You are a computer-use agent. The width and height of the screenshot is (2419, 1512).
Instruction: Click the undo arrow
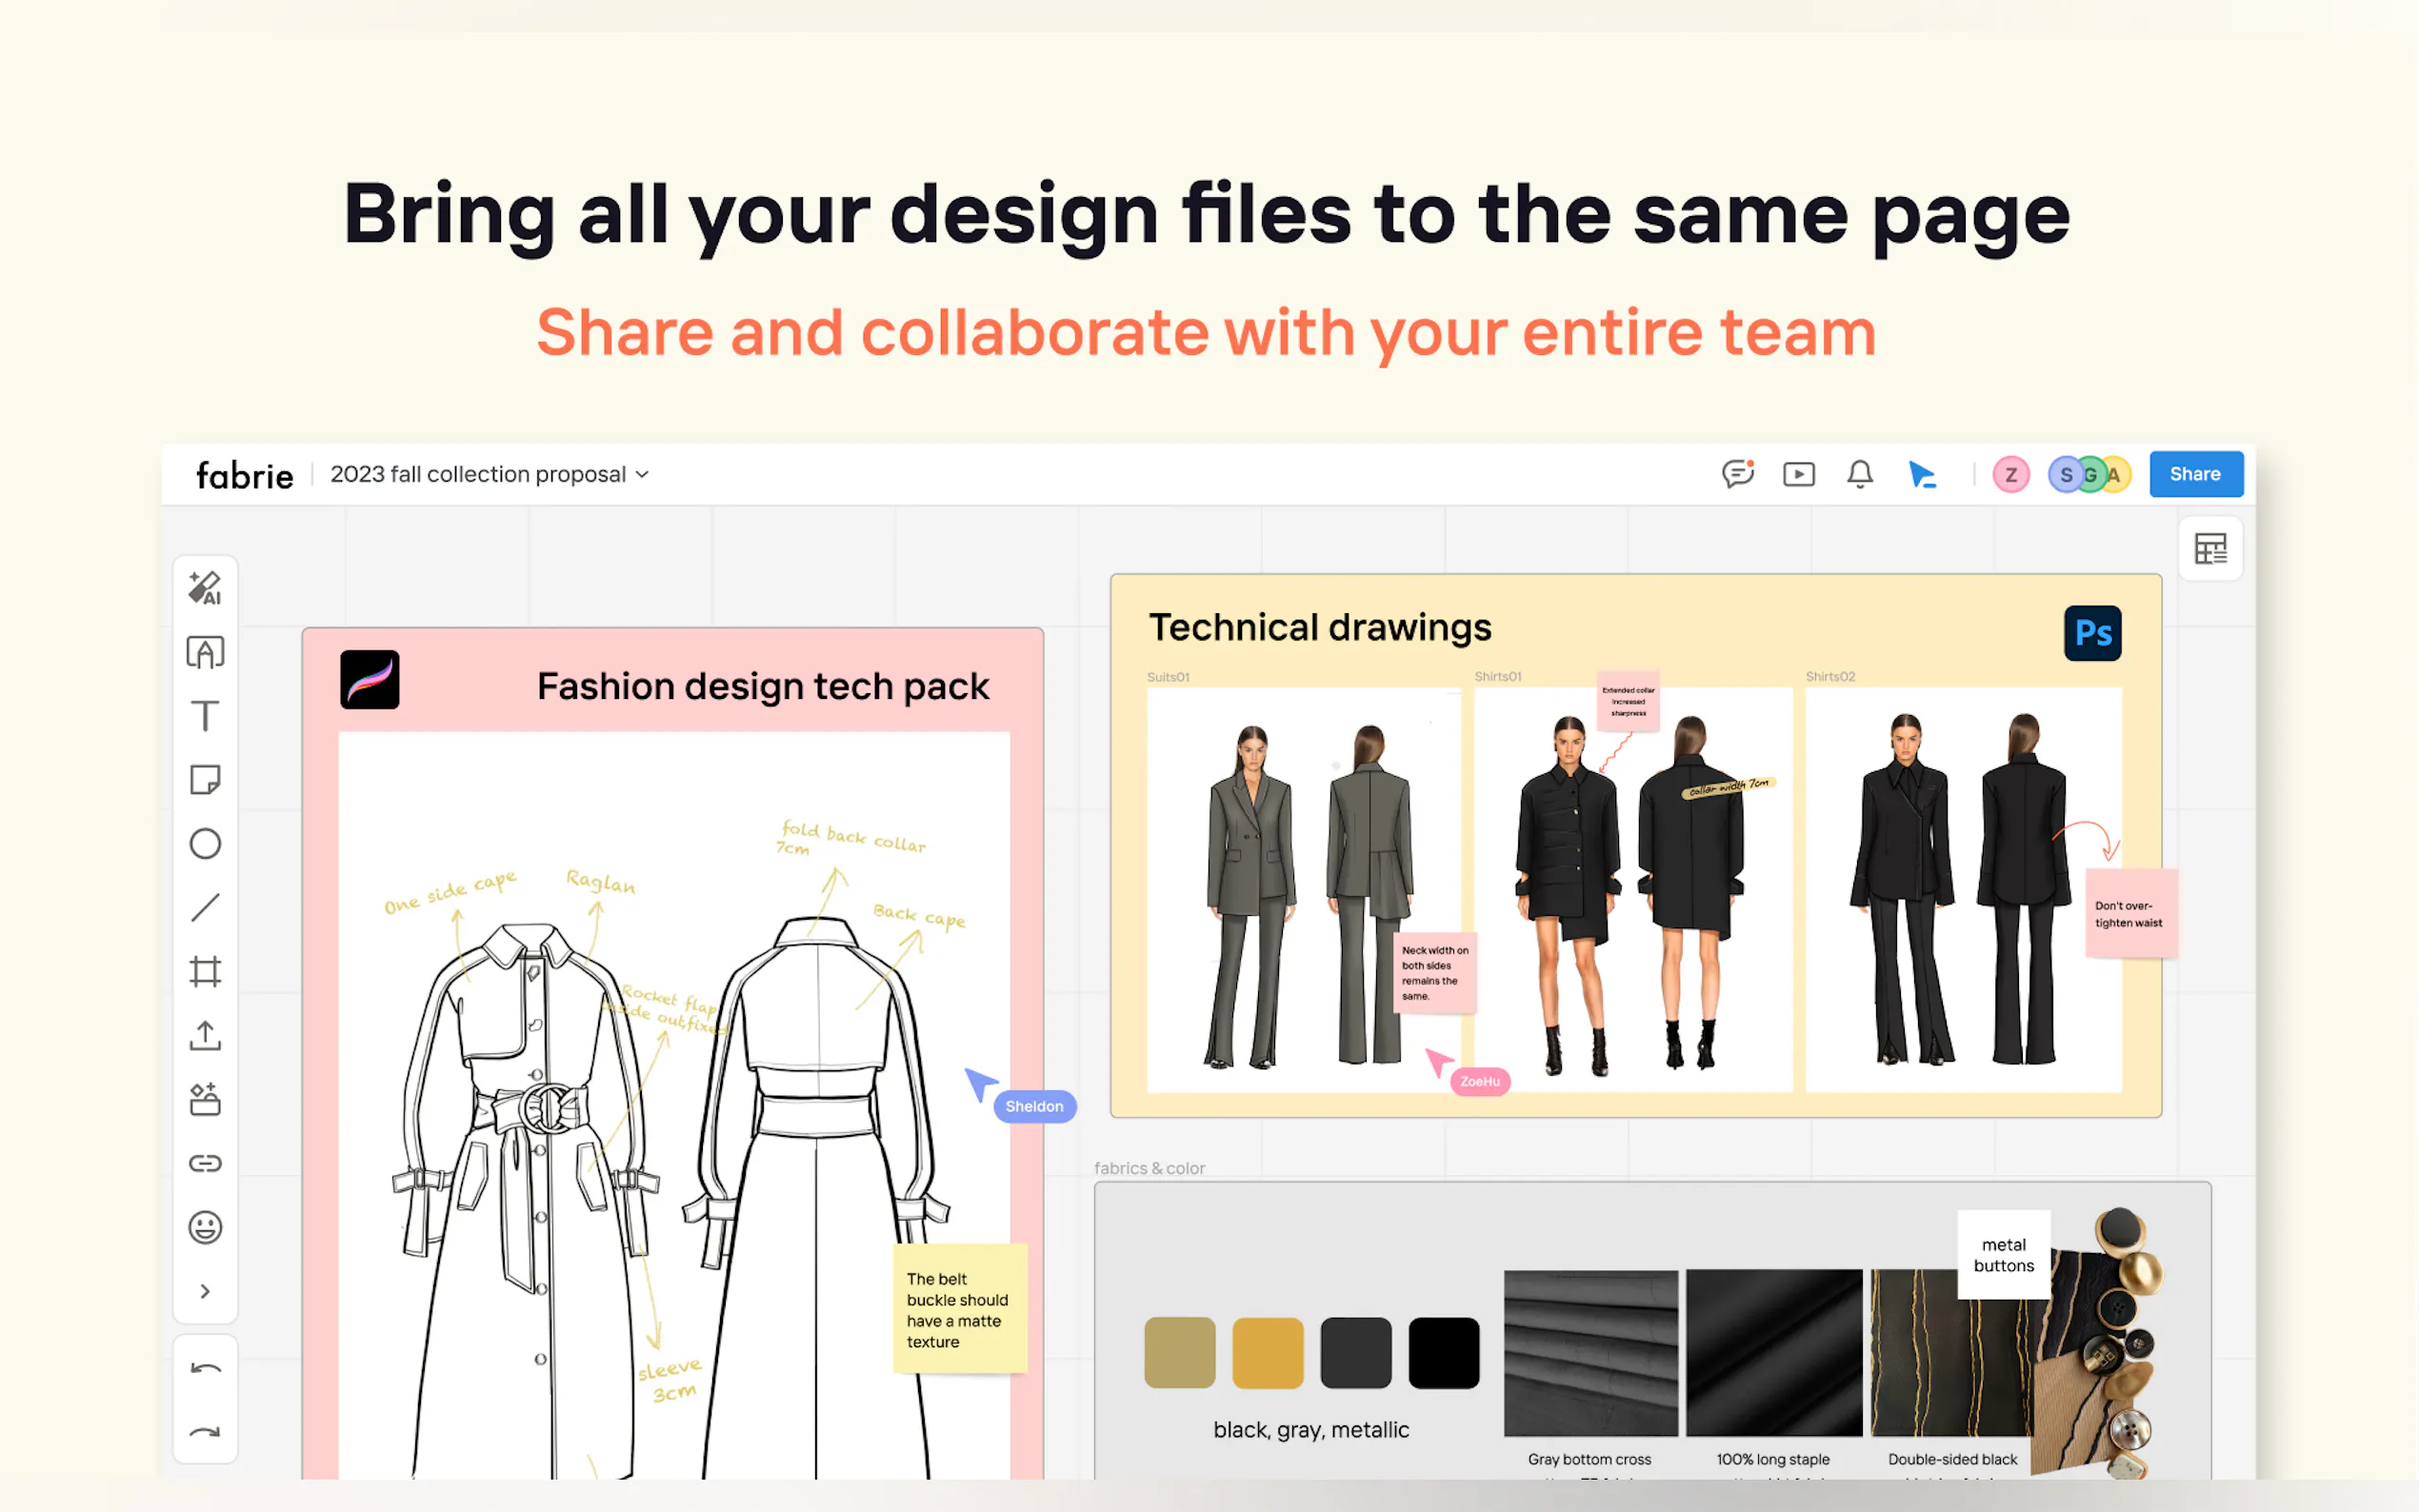(205, 1369)
